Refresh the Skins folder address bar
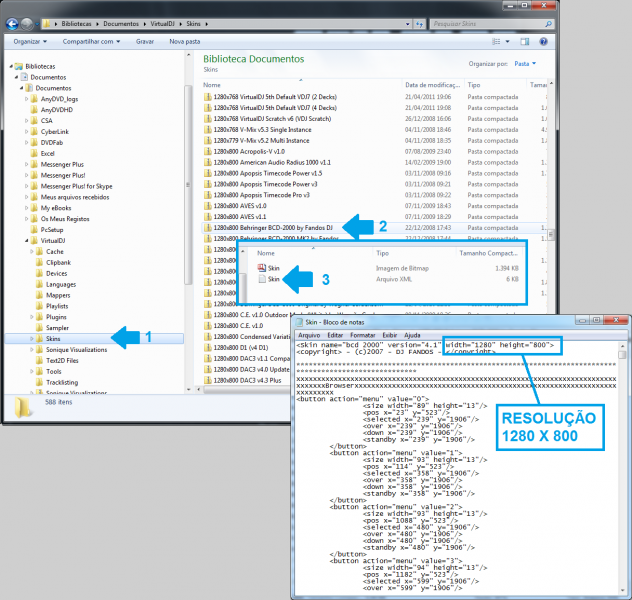The image size is (632, 600). click(x=419, y=24)
